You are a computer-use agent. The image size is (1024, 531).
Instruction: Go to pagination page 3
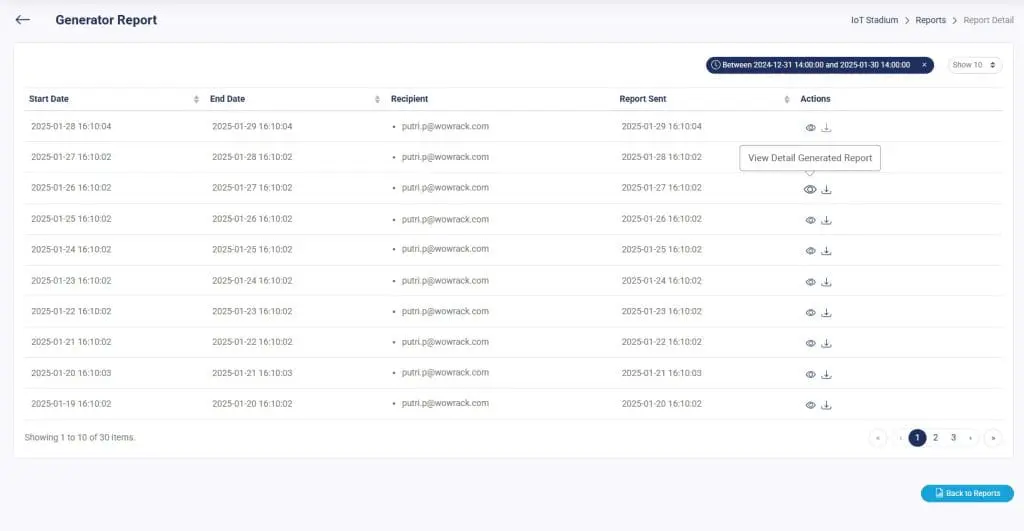(x=953, y=437)
